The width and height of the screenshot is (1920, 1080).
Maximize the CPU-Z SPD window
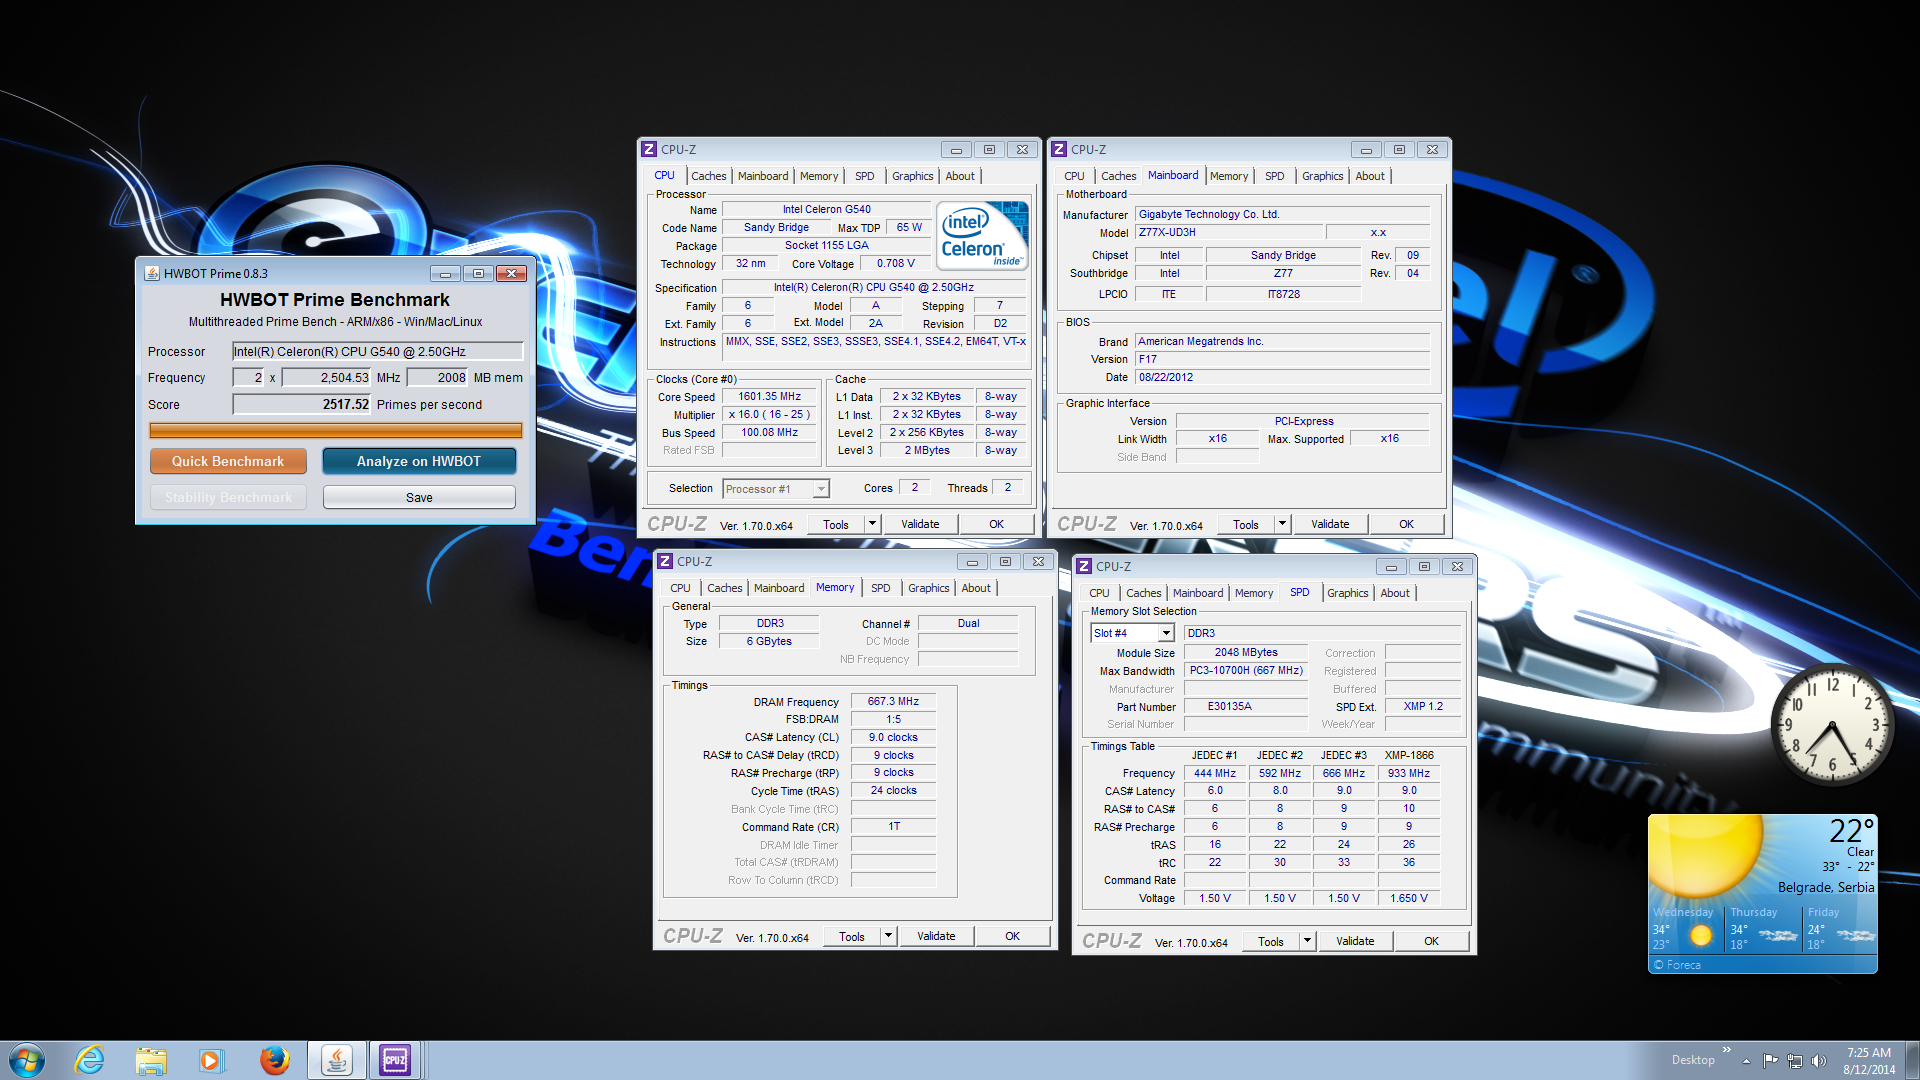click(1424, 566)
